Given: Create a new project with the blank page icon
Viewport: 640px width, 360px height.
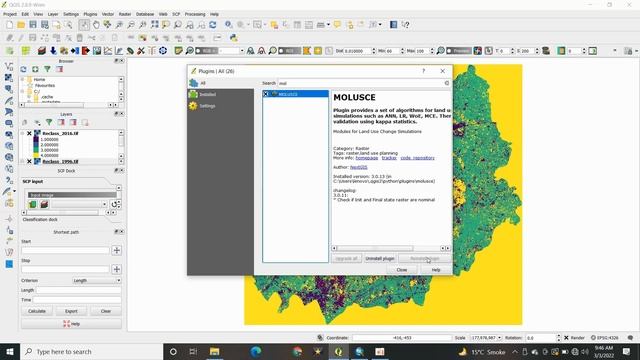Looking at the screenshot, I should [x=9, y=25].
